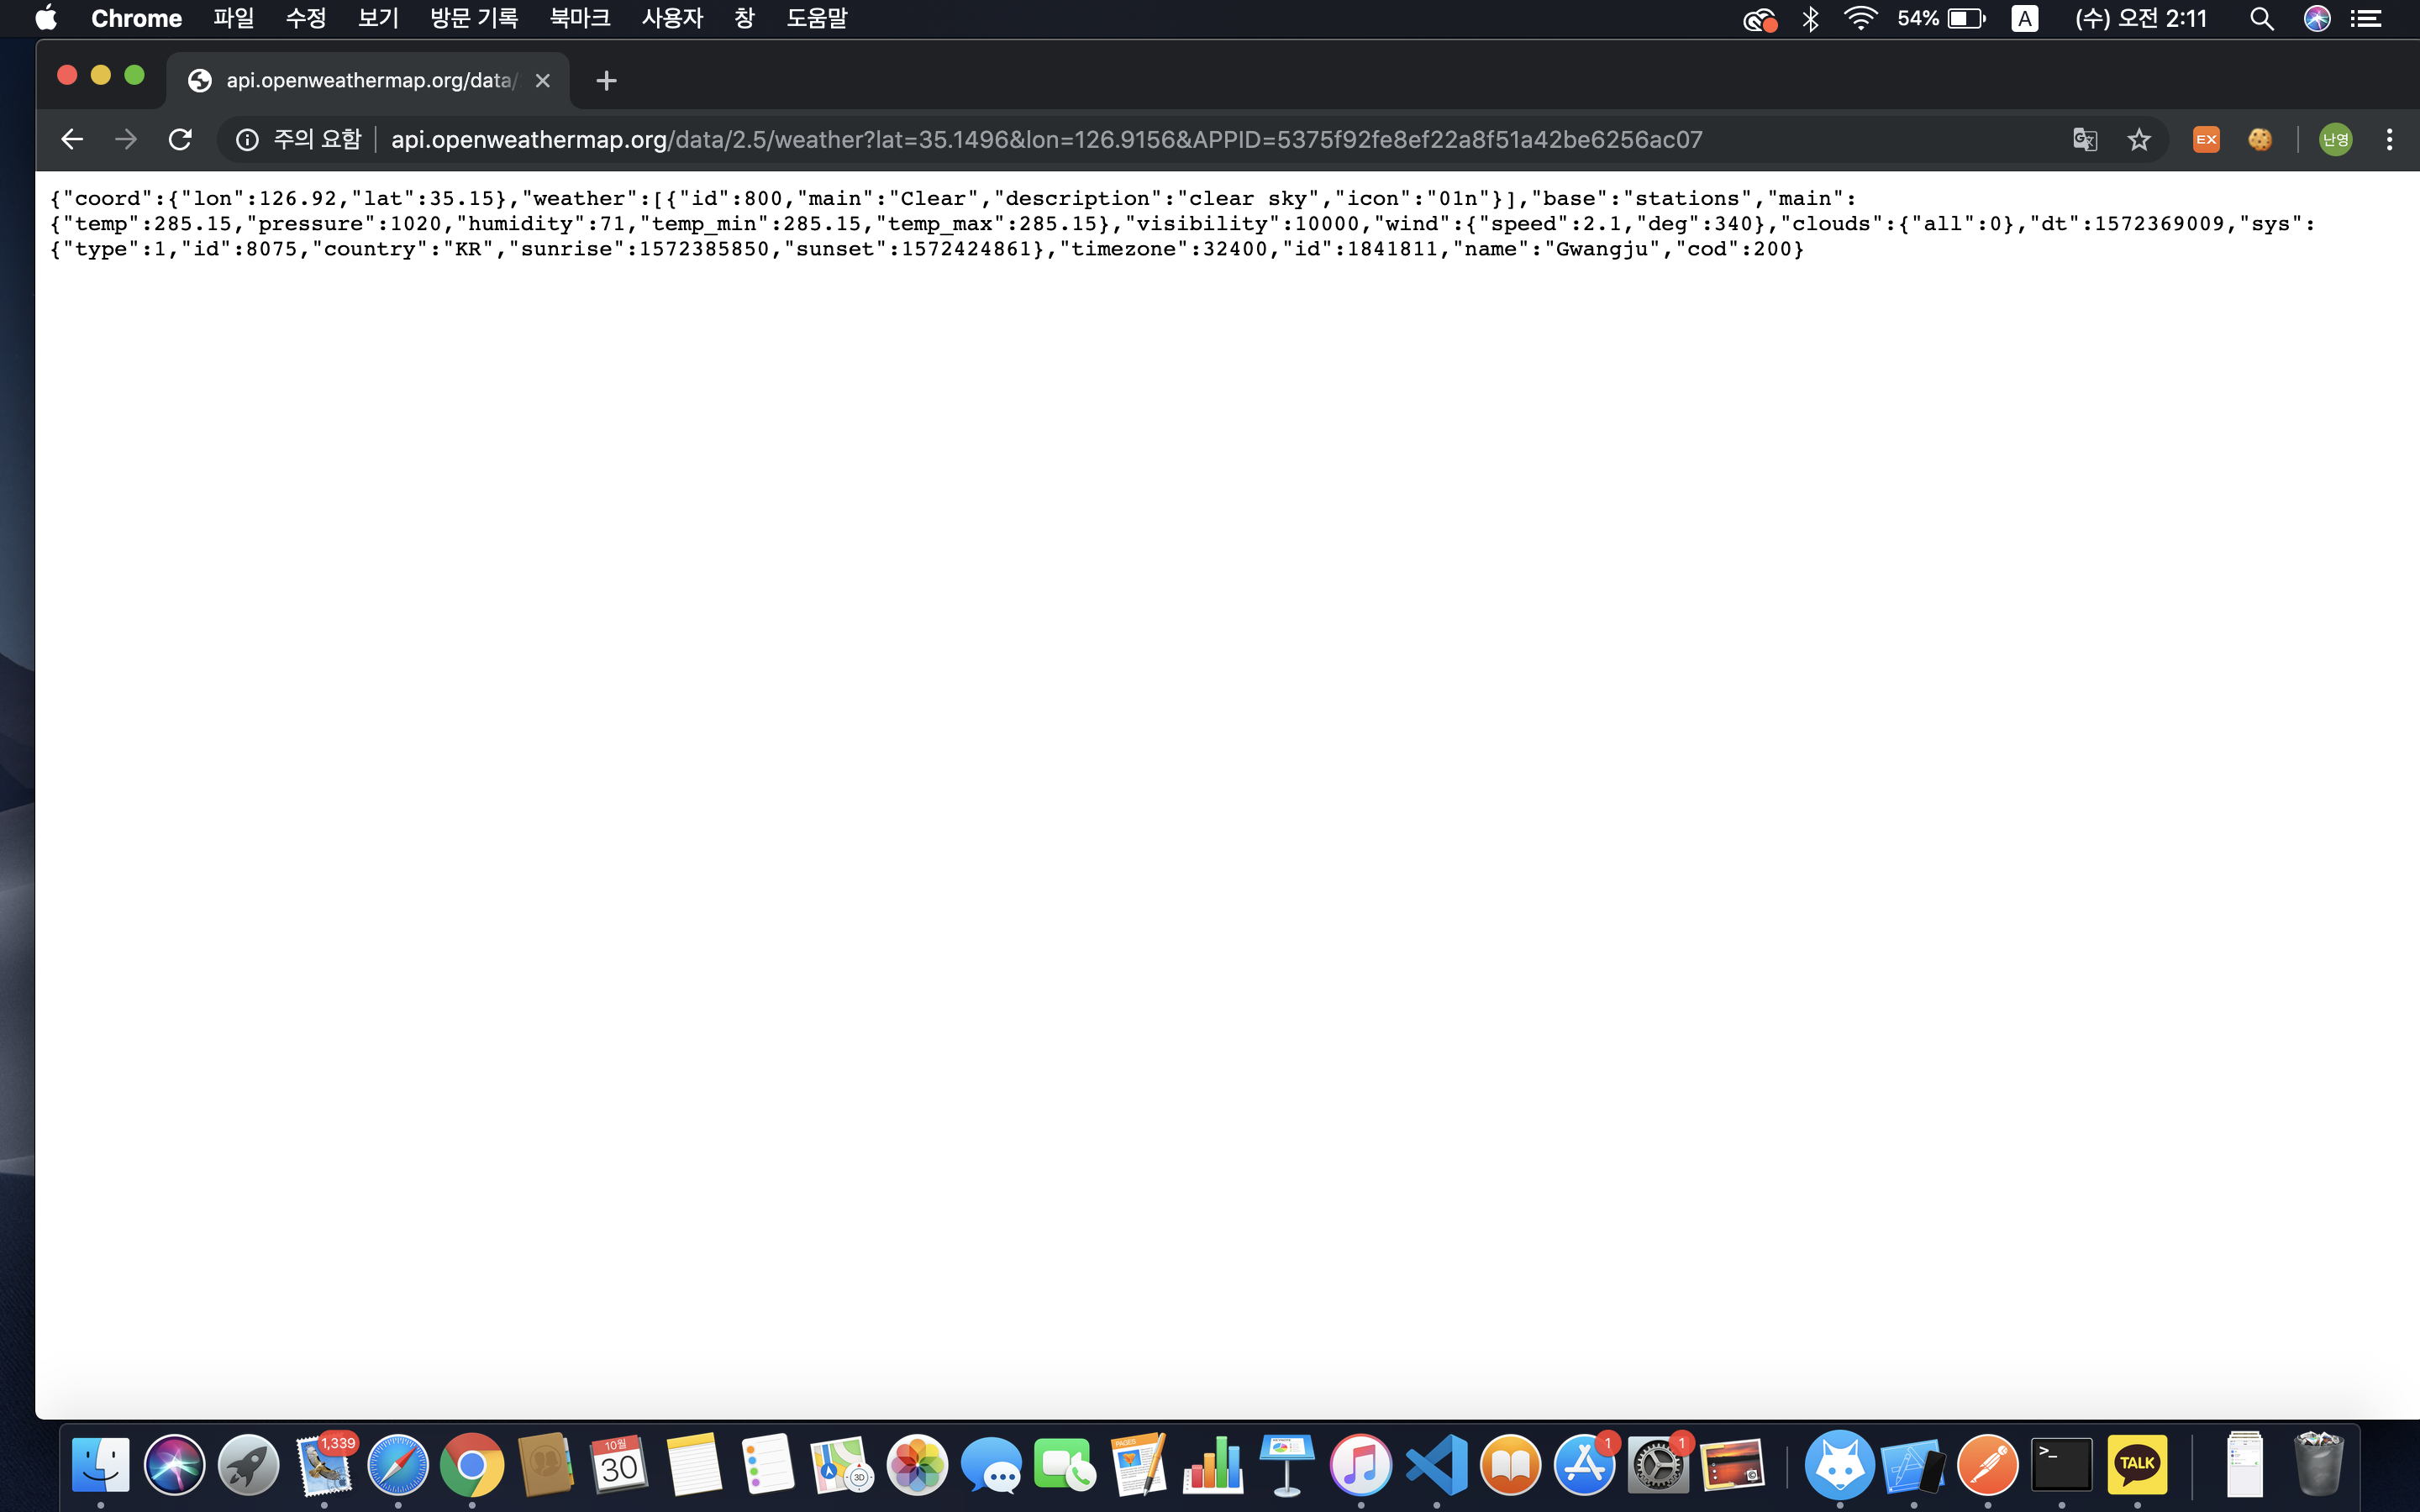Click the browser back arrow

[71, 139]
